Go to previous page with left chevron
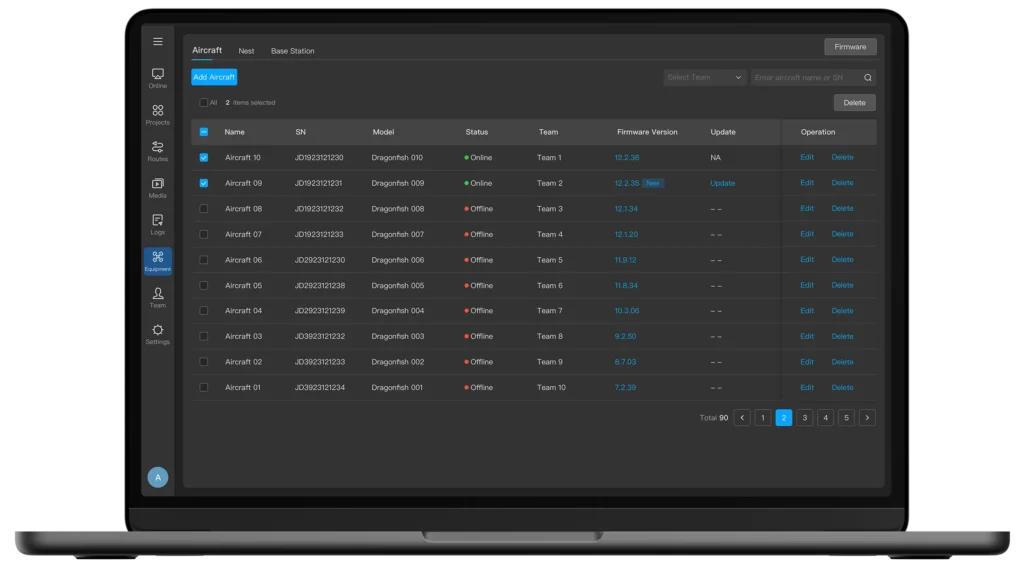 [x=742, y=418]
